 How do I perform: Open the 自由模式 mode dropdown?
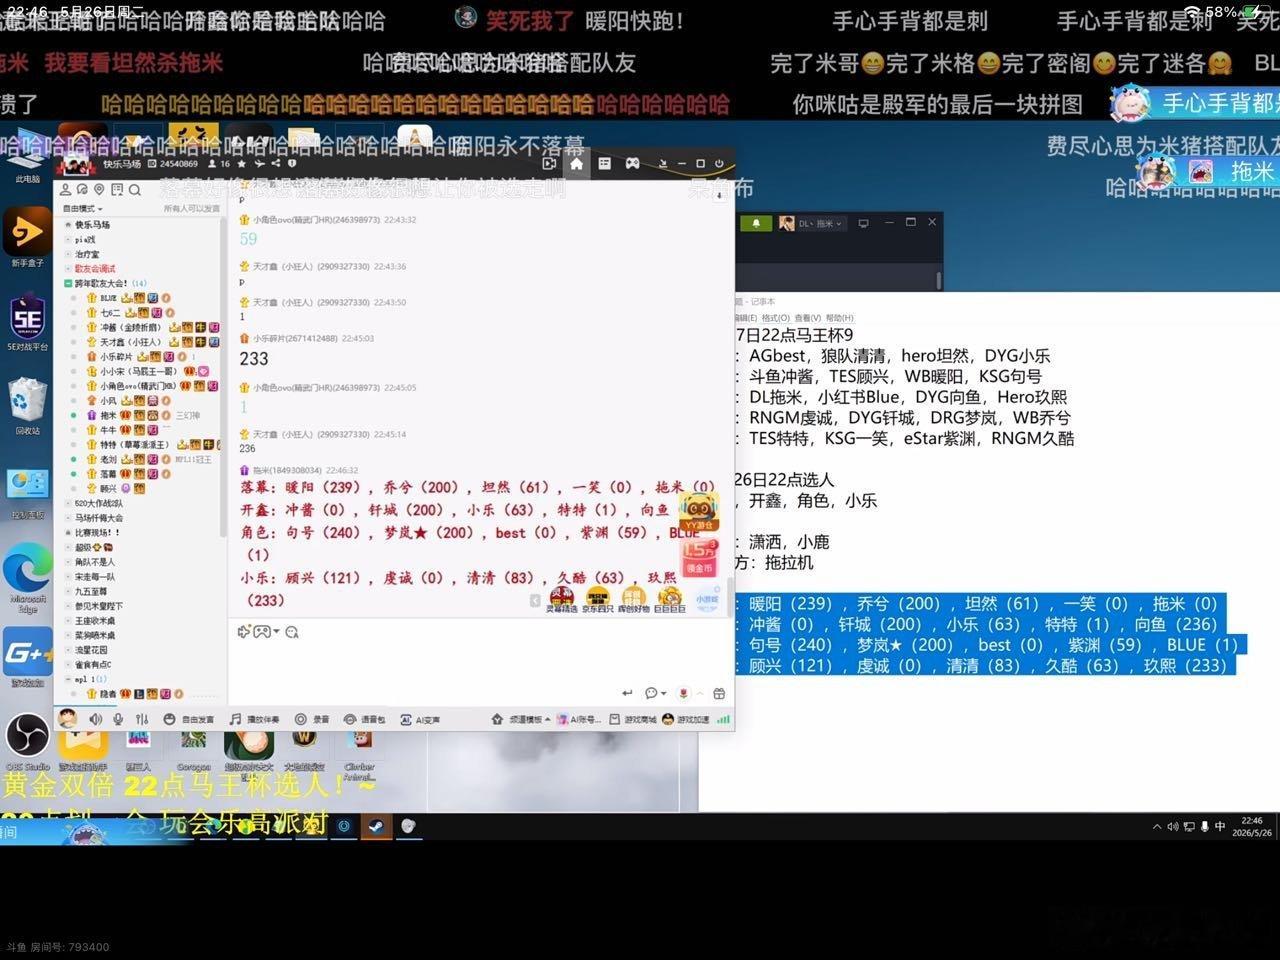(83, 209)
